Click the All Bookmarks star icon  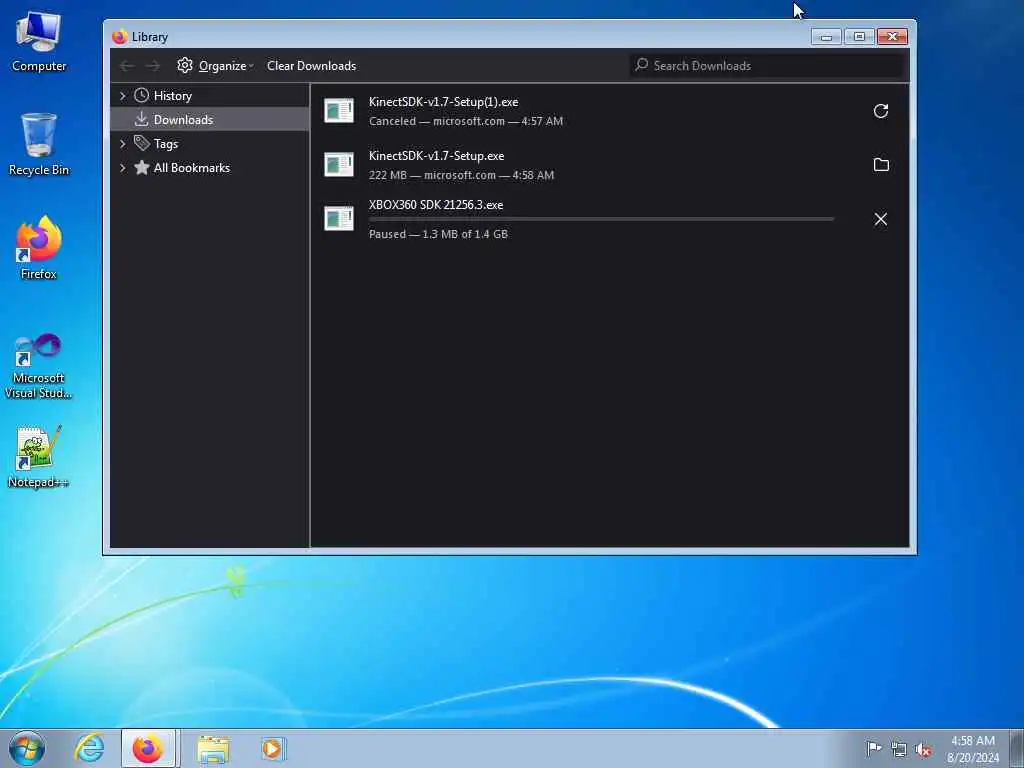142,167
